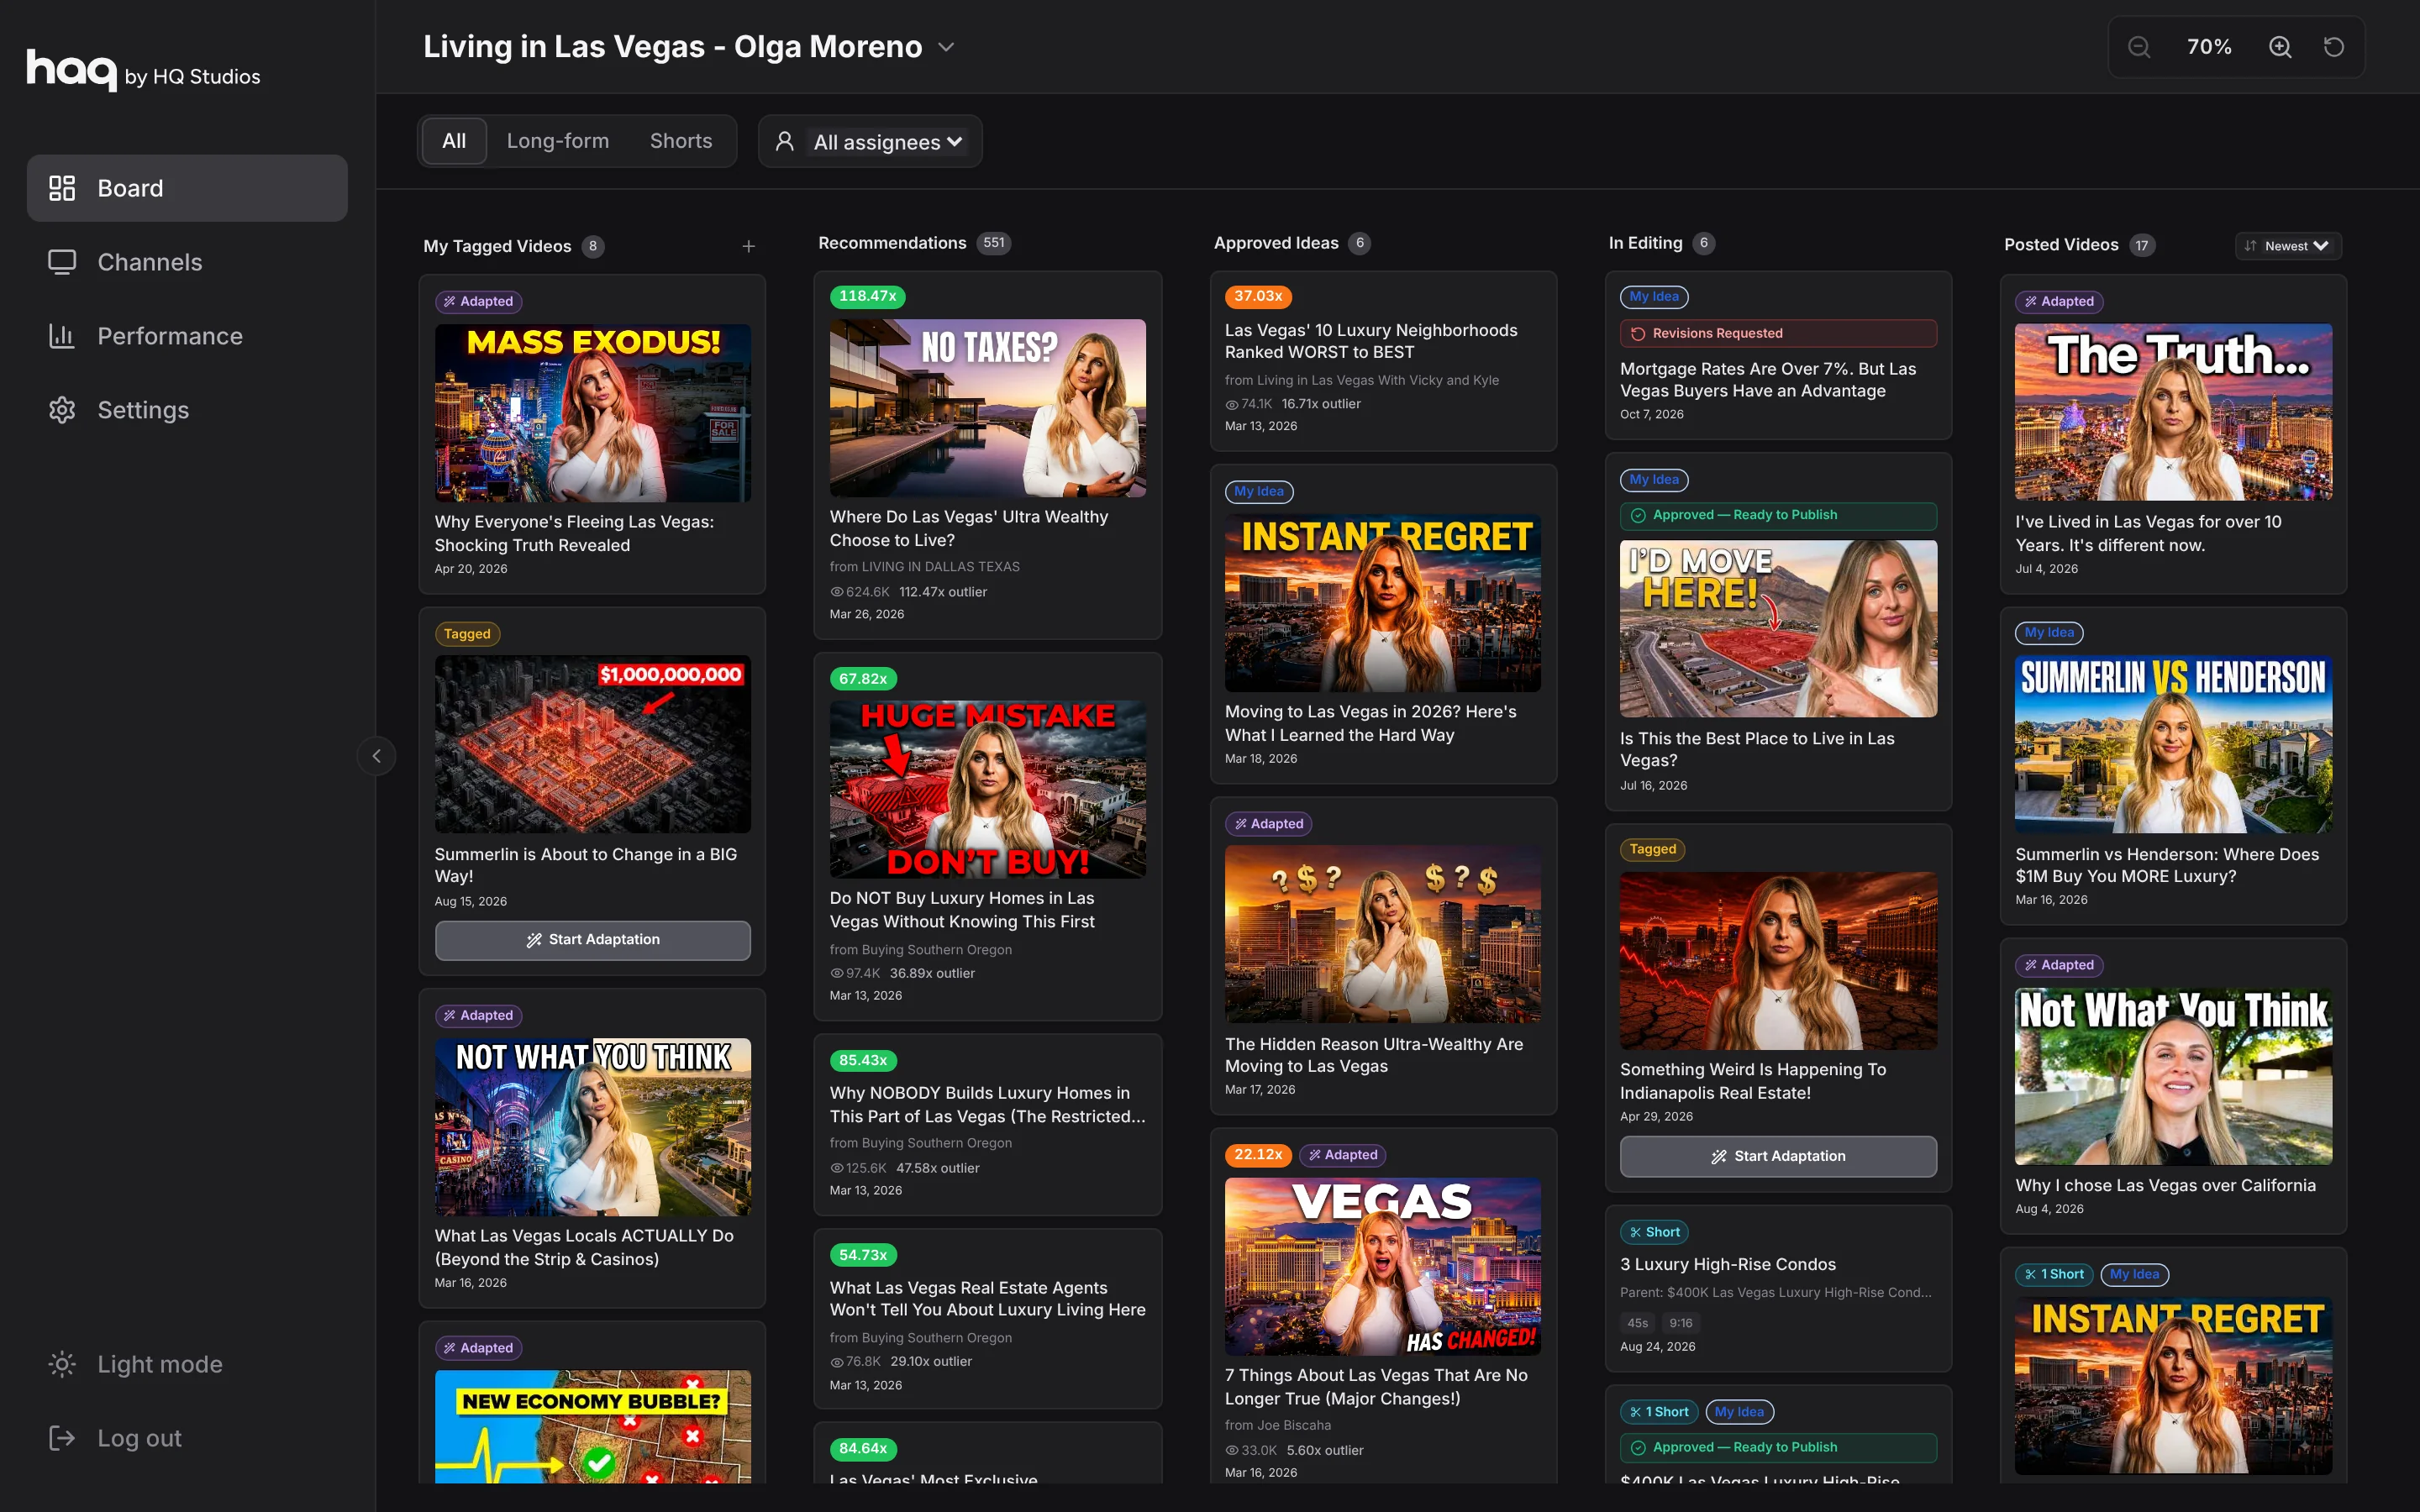Open I'D MOVE HERE! thumbnail
The image size is (2420, 1512).
point(1778,628)
